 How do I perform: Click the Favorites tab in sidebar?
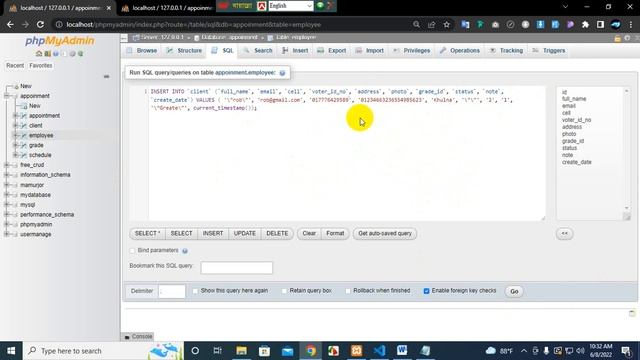tap(41, 65)
